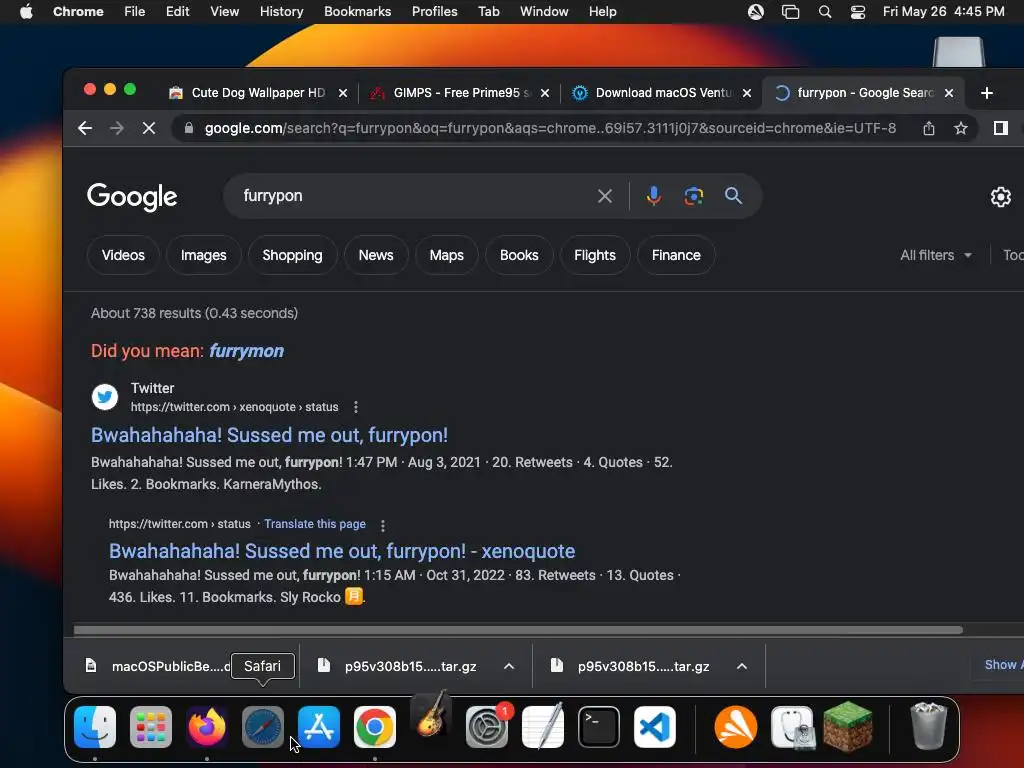This screenshot has height=768, width=1024.
Task: Open Launchpad from the dock
Action: [151, 727]
